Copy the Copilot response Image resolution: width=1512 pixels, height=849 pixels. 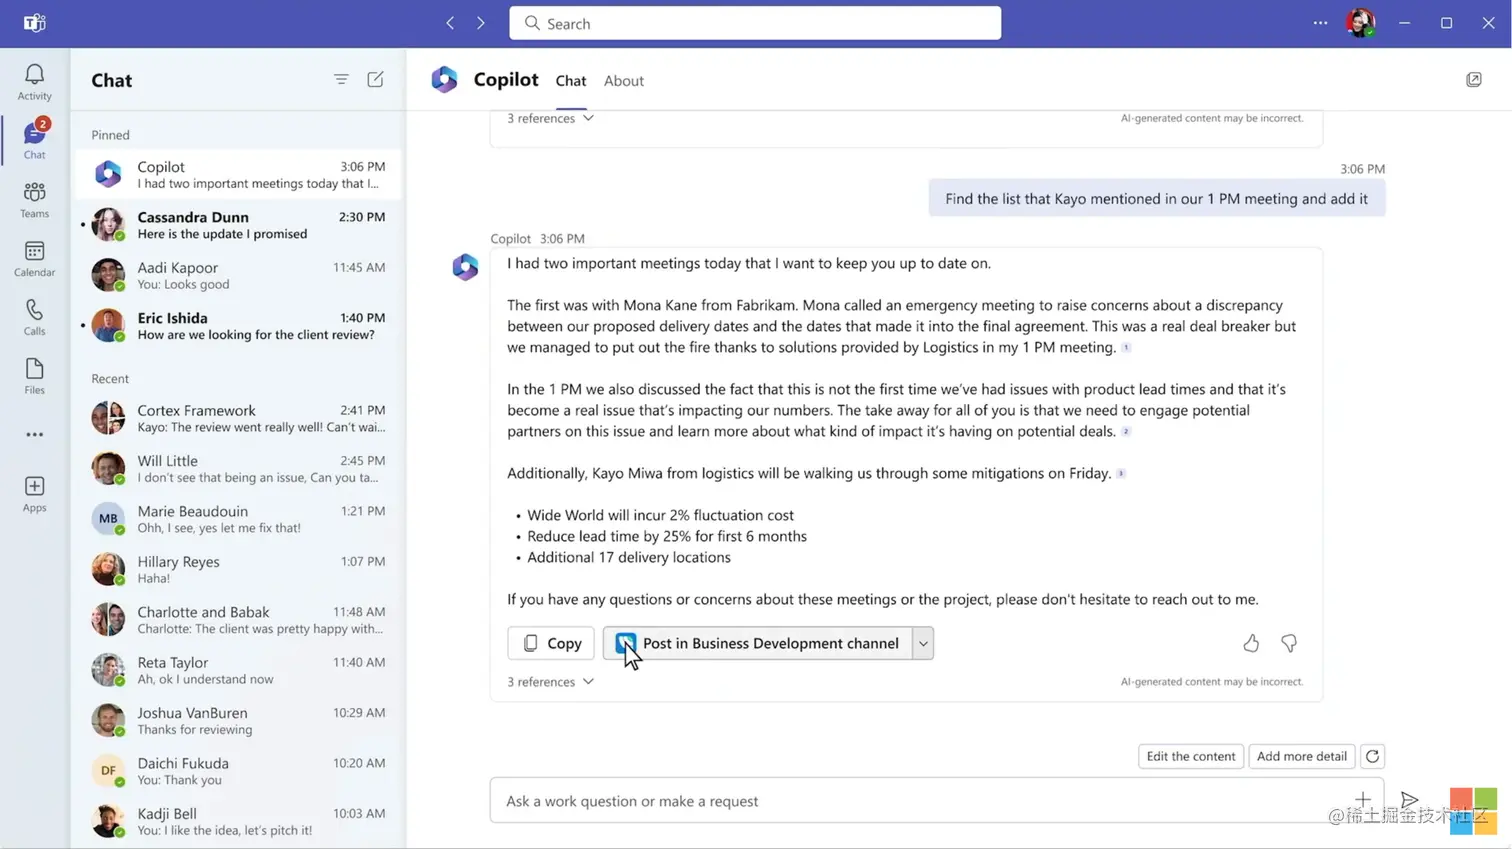[x=551, y=643]
